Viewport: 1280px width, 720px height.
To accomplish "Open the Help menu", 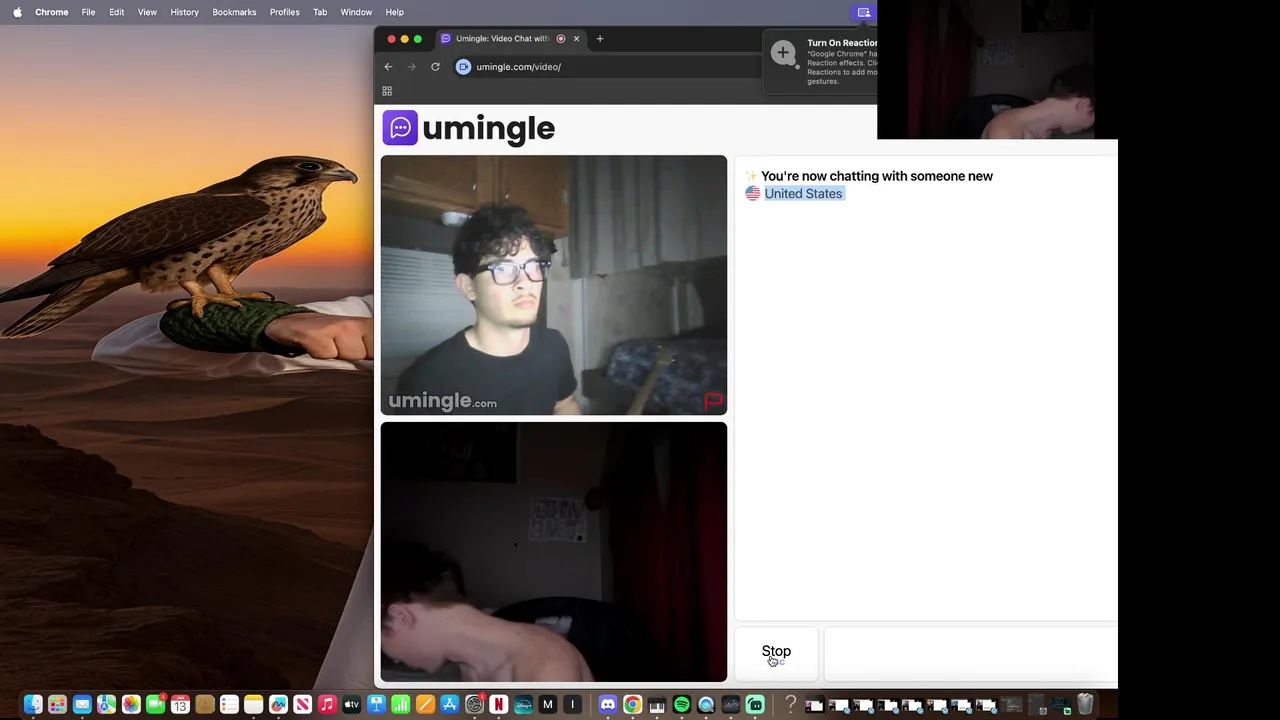I will tap(395, 12).
